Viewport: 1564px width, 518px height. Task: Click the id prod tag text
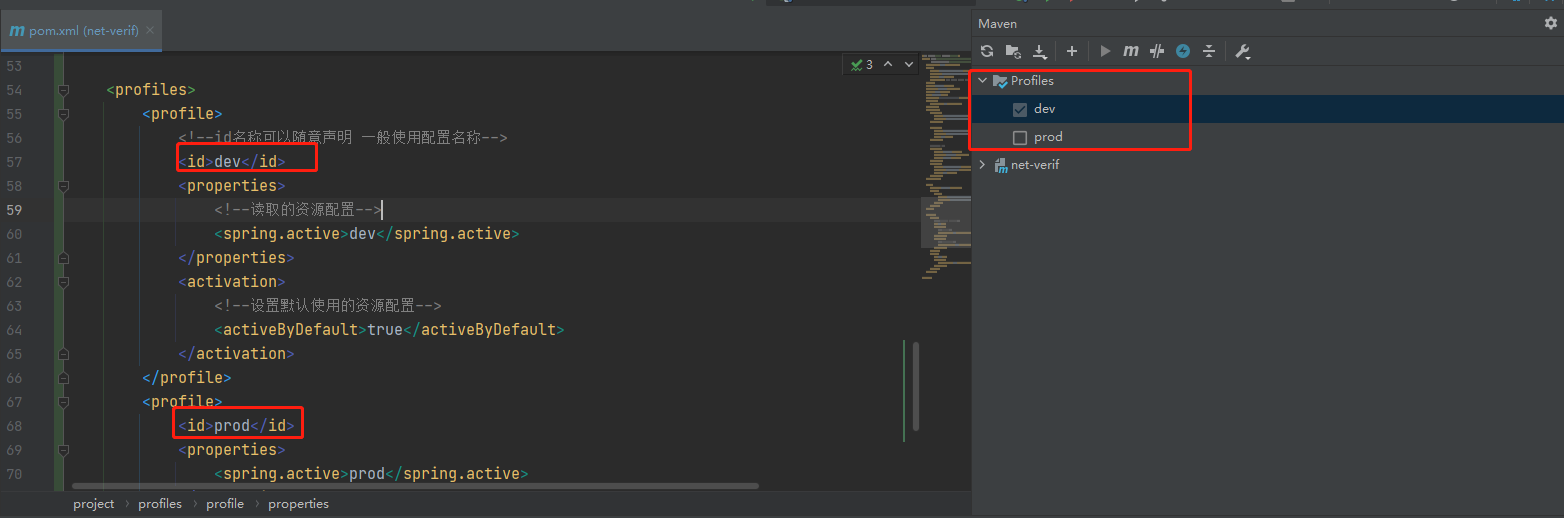[236, 426]
